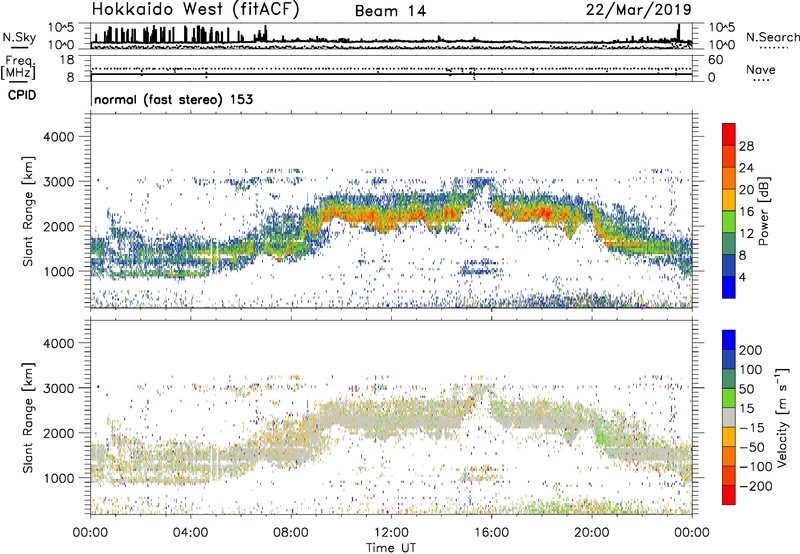Select the 'Beam 14' label

pyautogui.click(x=390, y=11)
